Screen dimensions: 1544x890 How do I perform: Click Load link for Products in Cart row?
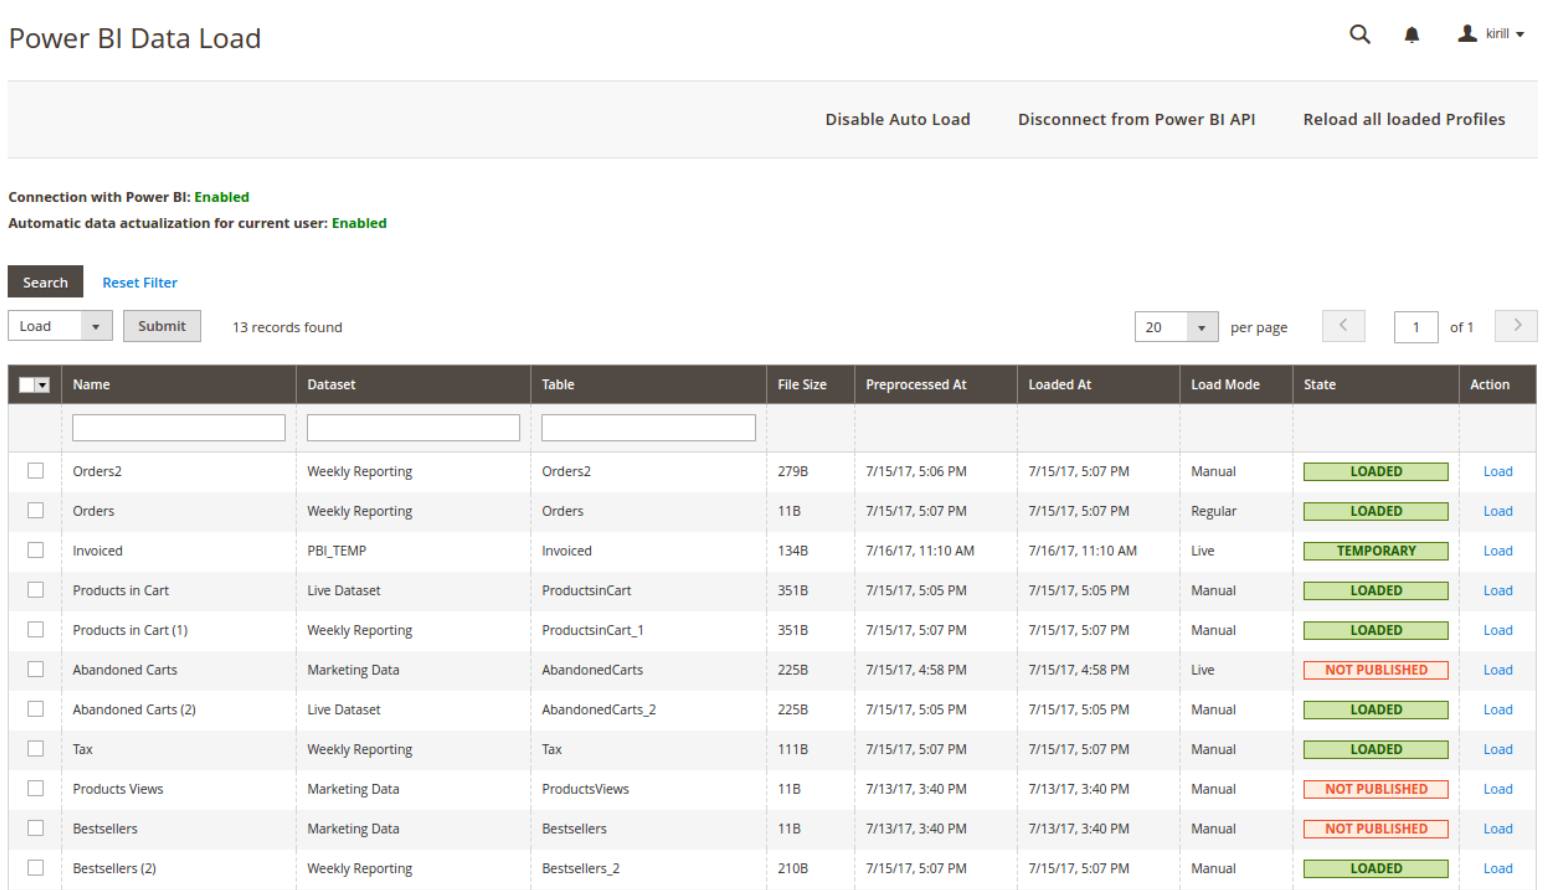coord(1497,591)
